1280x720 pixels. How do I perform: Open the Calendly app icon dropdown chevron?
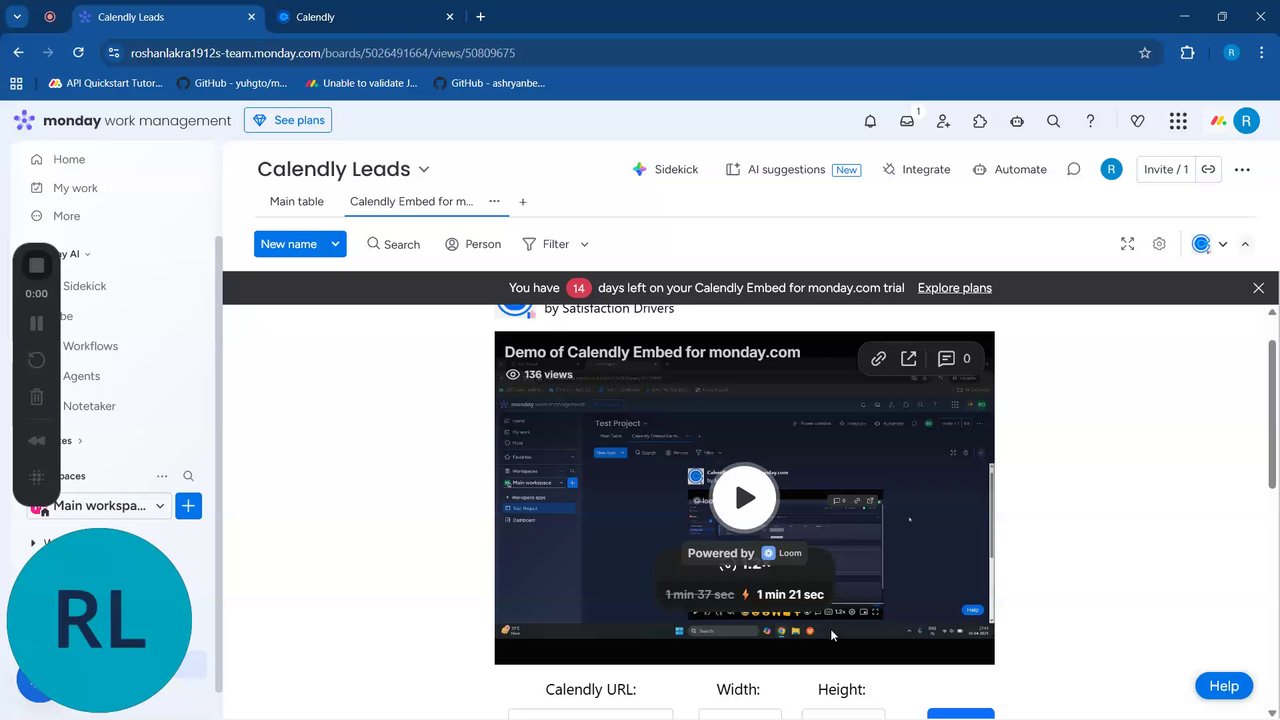pos(1222,244)
